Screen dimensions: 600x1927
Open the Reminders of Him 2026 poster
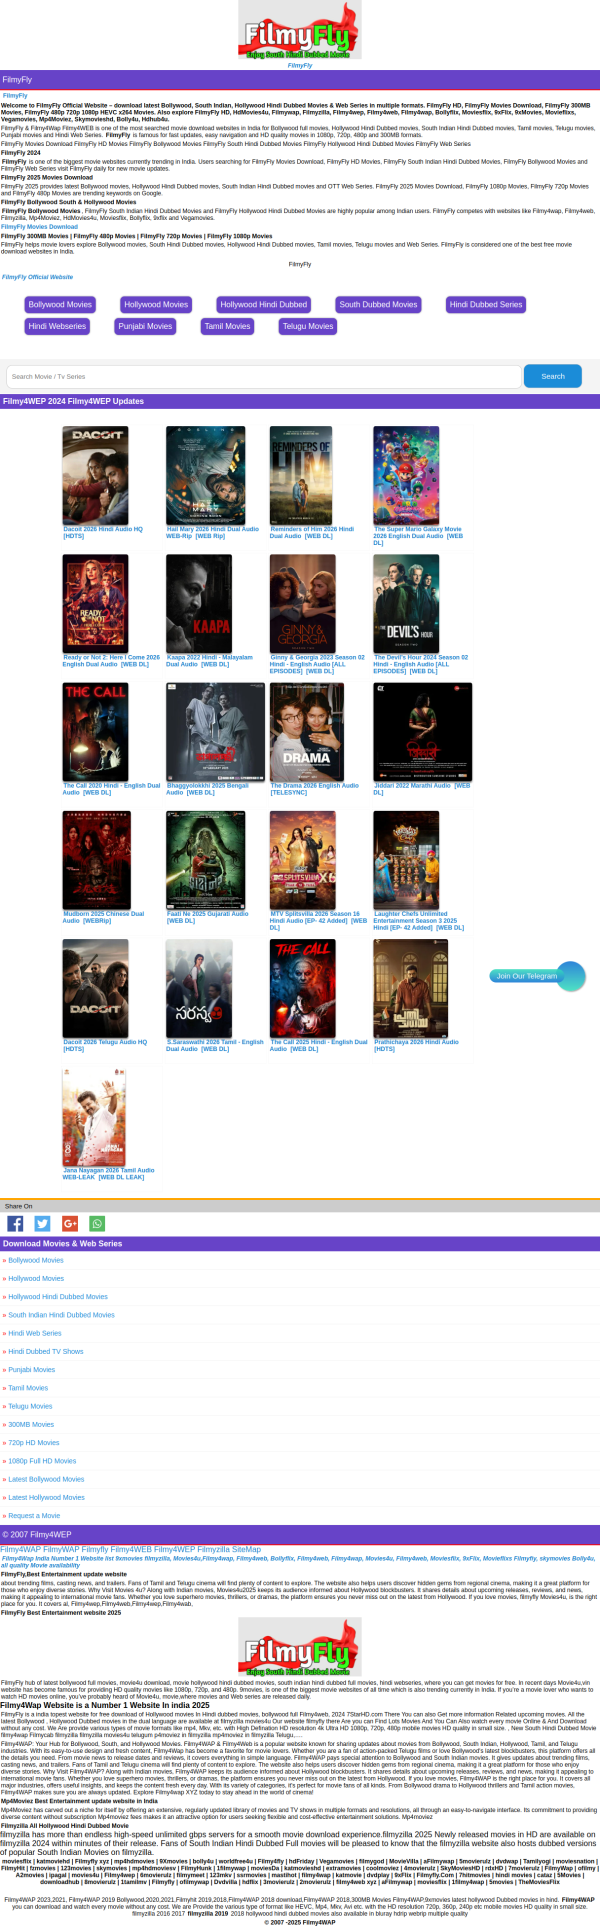click(301, 475)
